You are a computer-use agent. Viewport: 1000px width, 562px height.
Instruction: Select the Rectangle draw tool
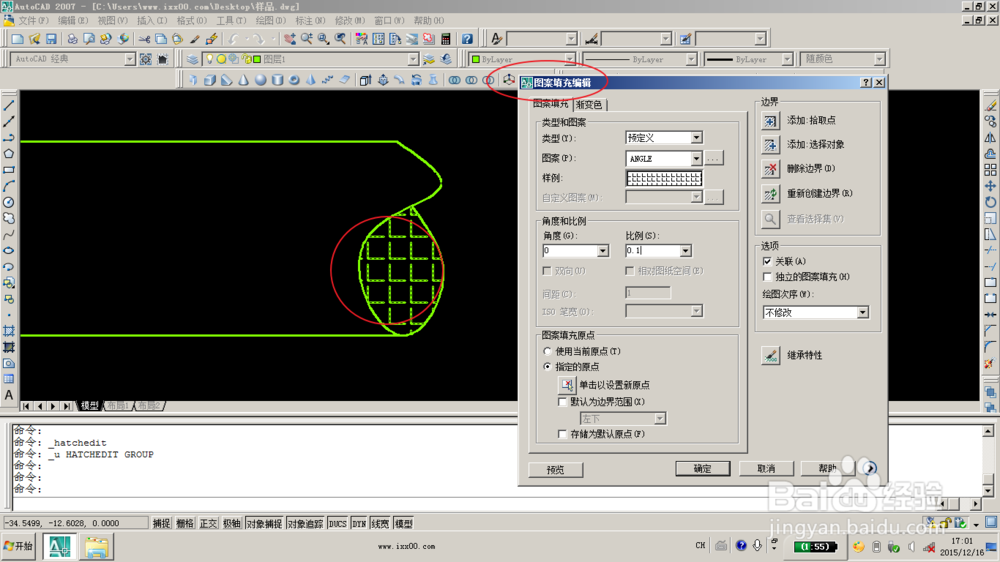coord(9,170)
